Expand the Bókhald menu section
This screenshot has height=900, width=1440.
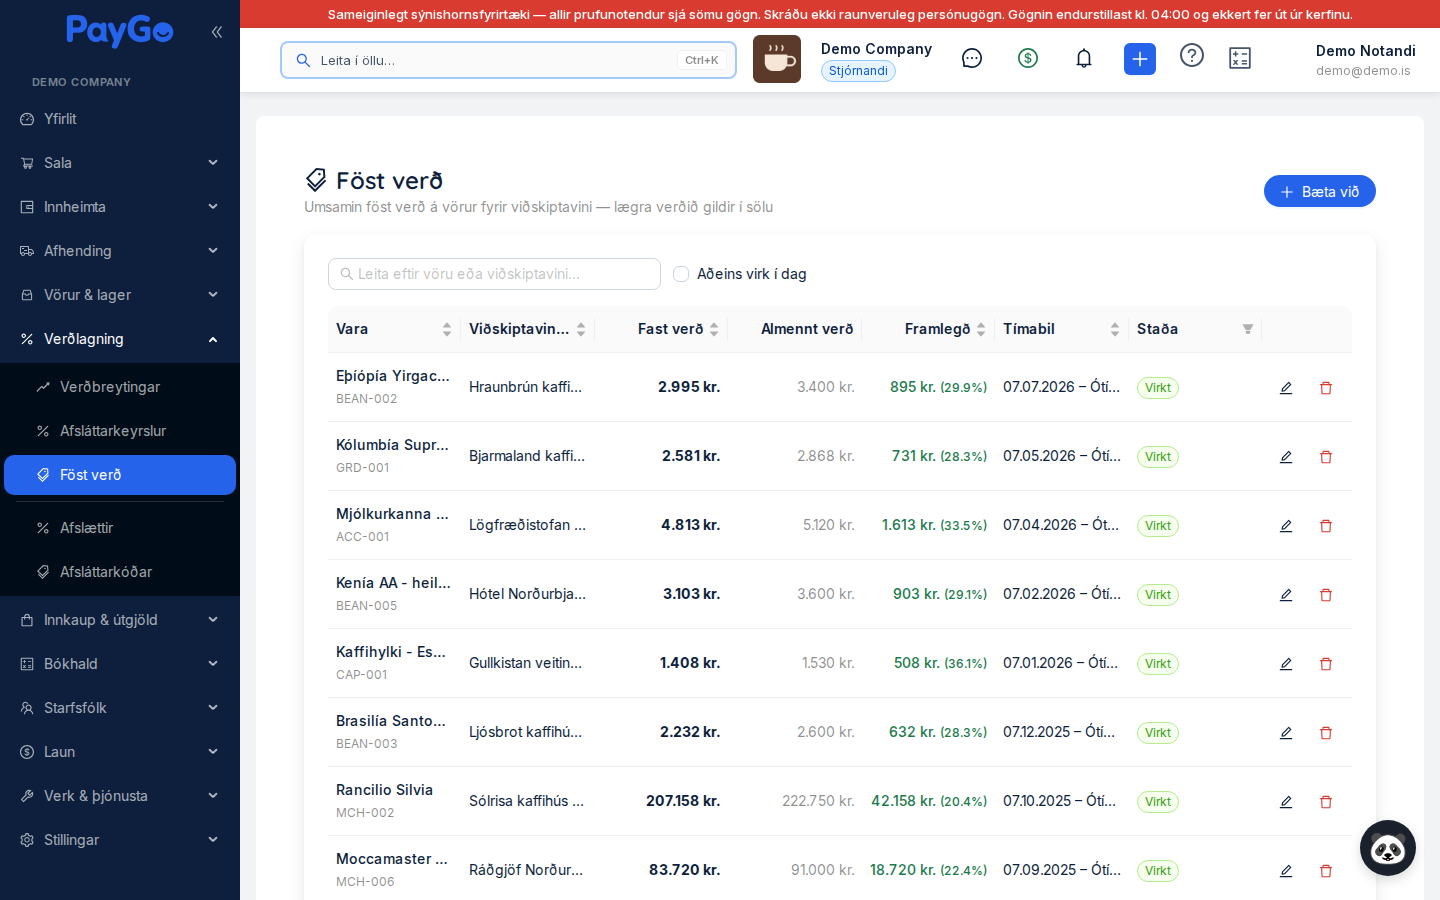(x=120, y=664)
